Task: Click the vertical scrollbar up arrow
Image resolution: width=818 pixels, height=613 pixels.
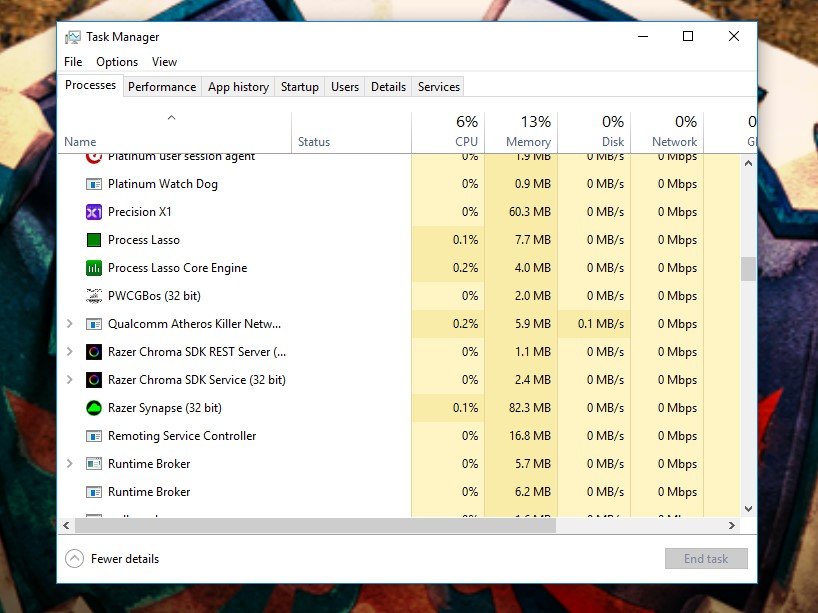Action: pyautogui.click(x=748, y=163)
